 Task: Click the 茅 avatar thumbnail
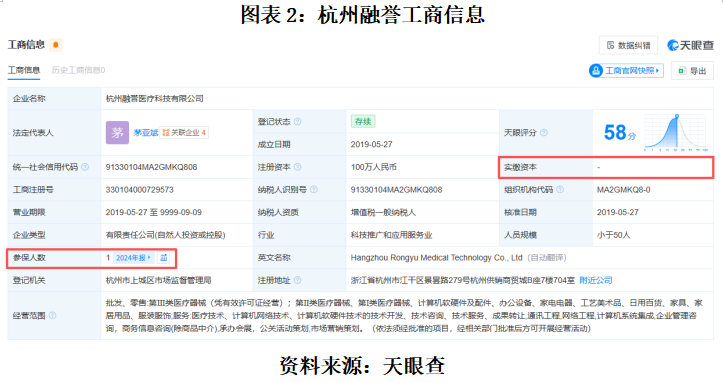tap(117, 133)
